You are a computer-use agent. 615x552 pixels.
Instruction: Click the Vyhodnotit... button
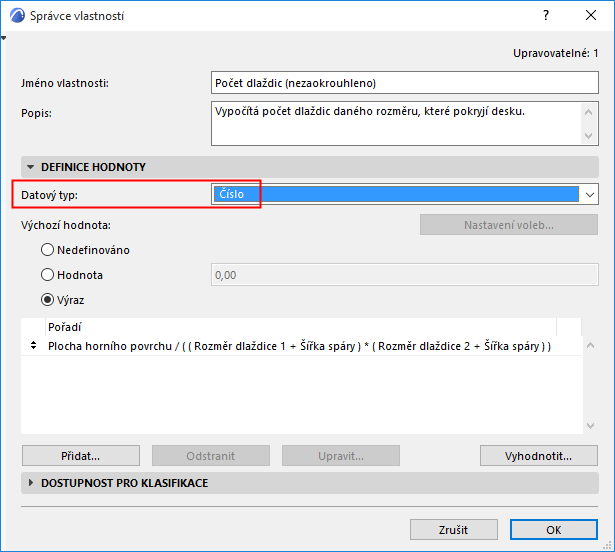[539, 456]
